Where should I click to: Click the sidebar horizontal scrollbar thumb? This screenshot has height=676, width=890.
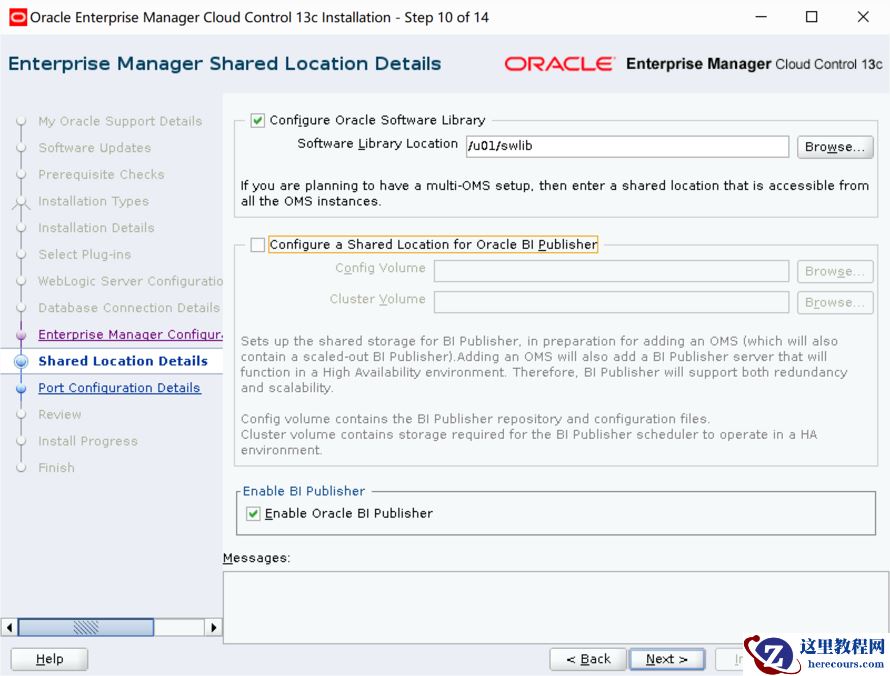pyautogui.click(x=86, y=628)
